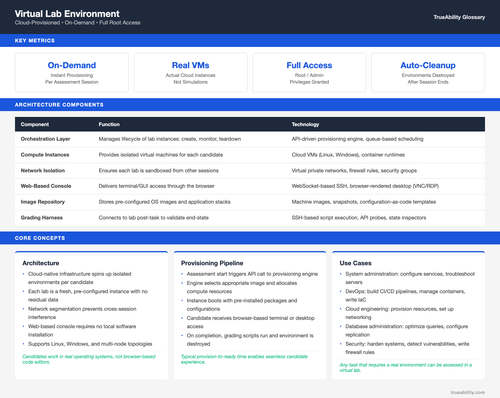Click the Auto-Cleanup metric card

pyautogui.click(x=428, y=72)
